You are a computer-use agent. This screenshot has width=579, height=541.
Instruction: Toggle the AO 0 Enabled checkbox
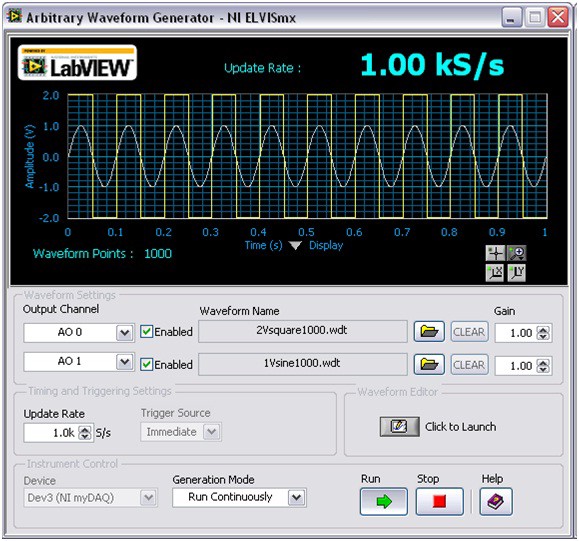click(x=147, y=332)
